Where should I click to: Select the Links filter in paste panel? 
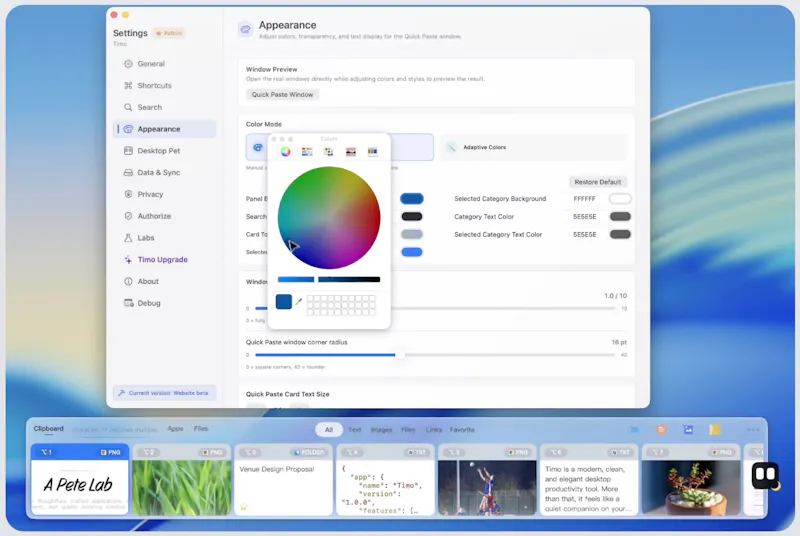point(434,430)
